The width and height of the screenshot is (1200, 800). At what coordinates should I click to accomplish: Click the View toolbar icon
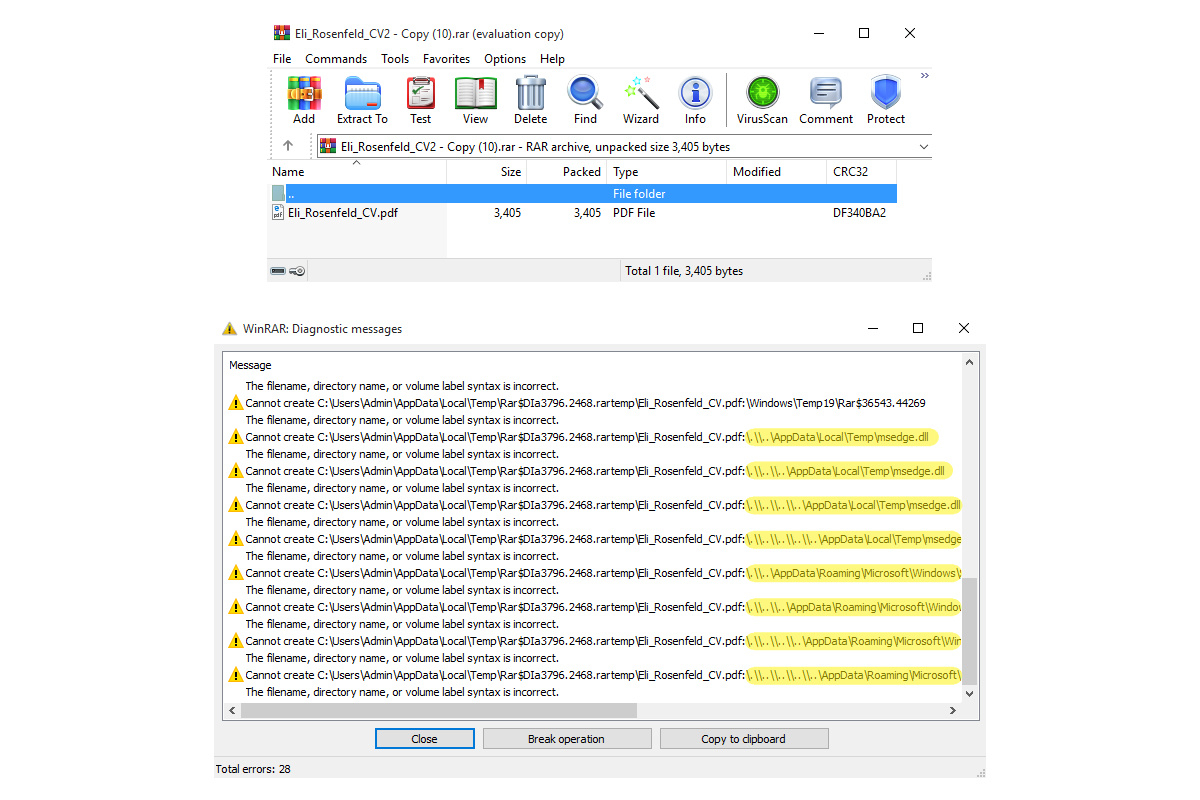(476, 100)
